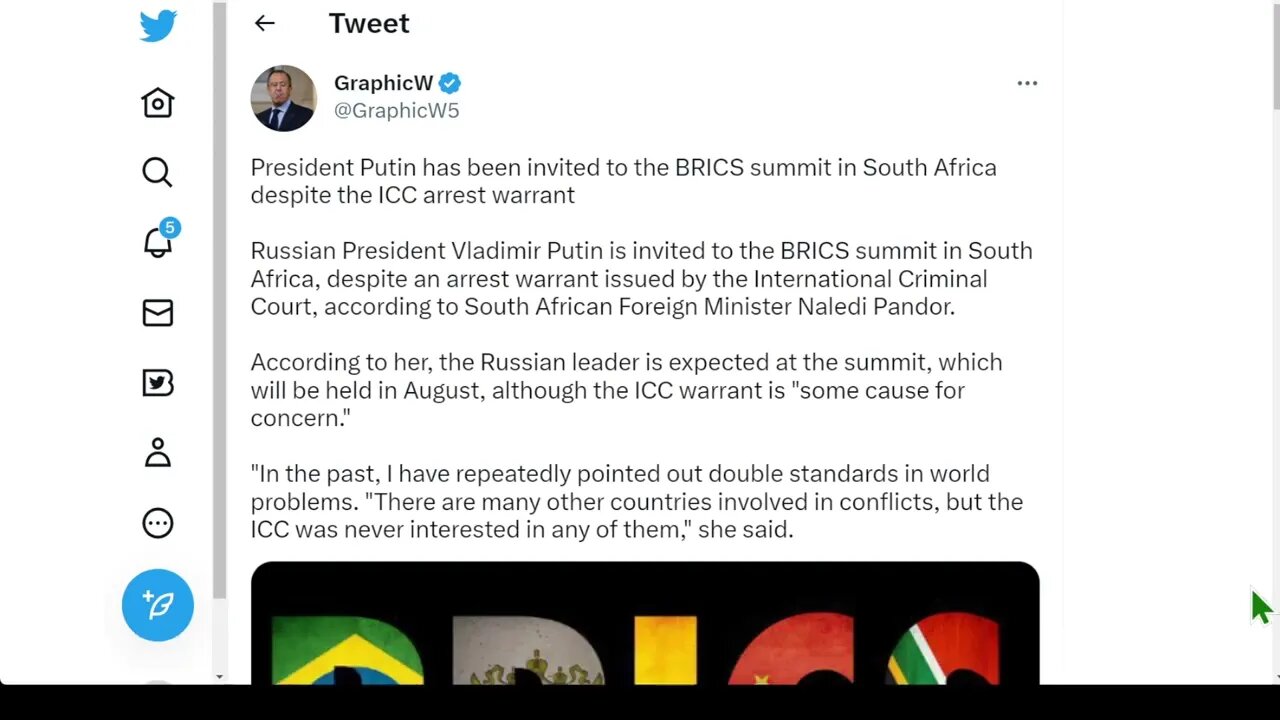Viewport: 1280px width, 720px height.
Task: Go to the Home timeline
Action: (158, 102)
